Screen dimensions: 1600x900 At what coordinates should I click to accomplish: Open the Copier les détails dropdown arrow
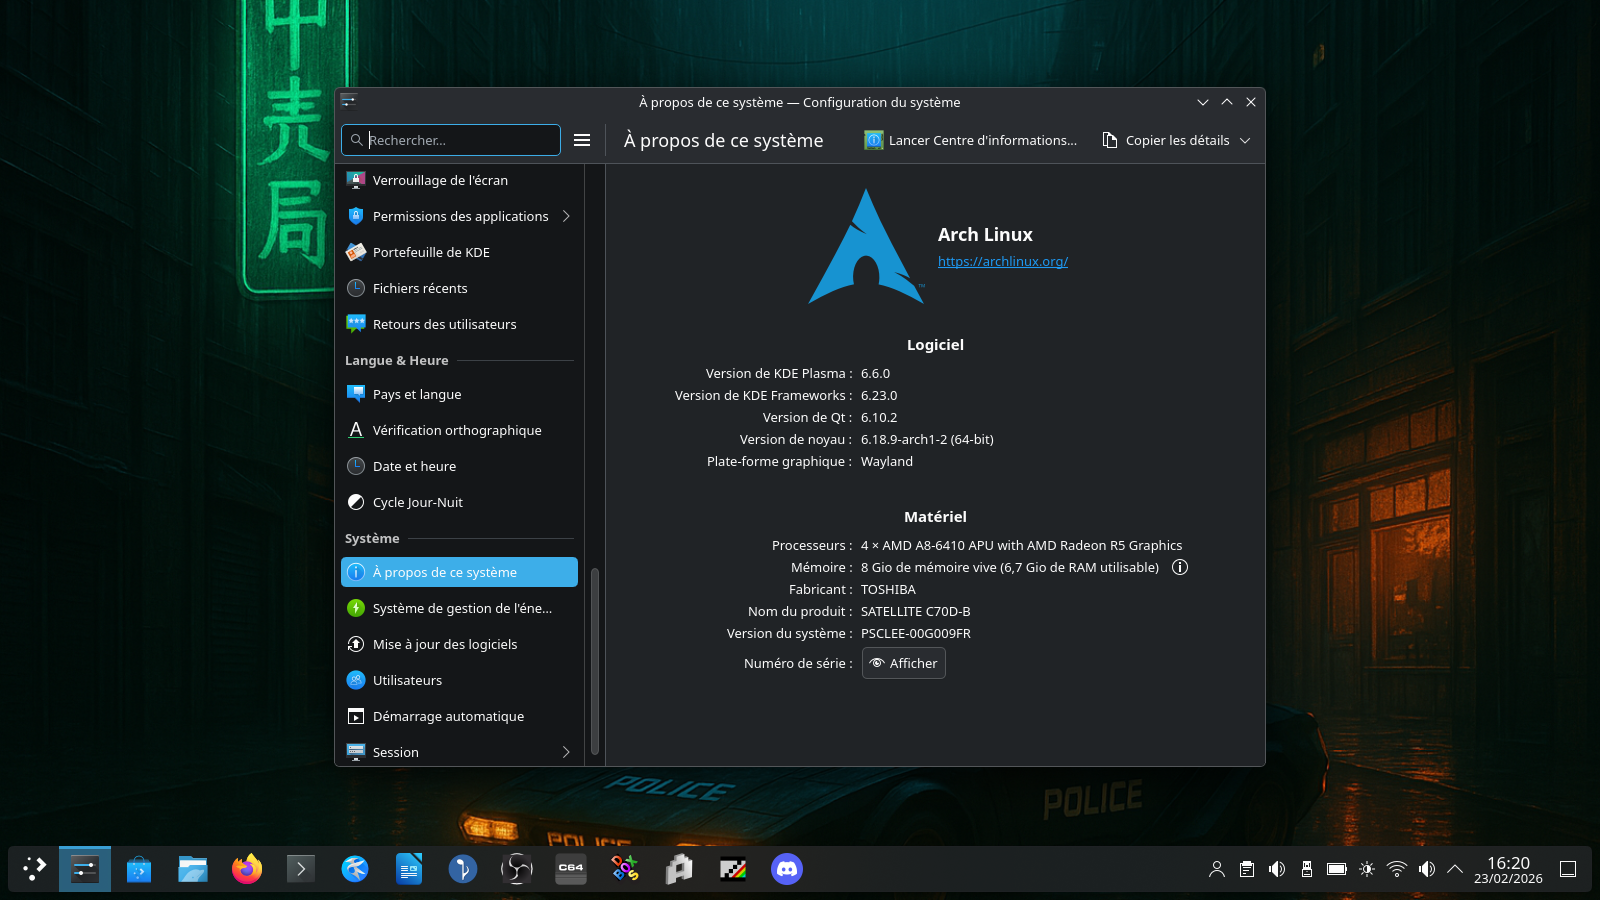(1245, 141)
